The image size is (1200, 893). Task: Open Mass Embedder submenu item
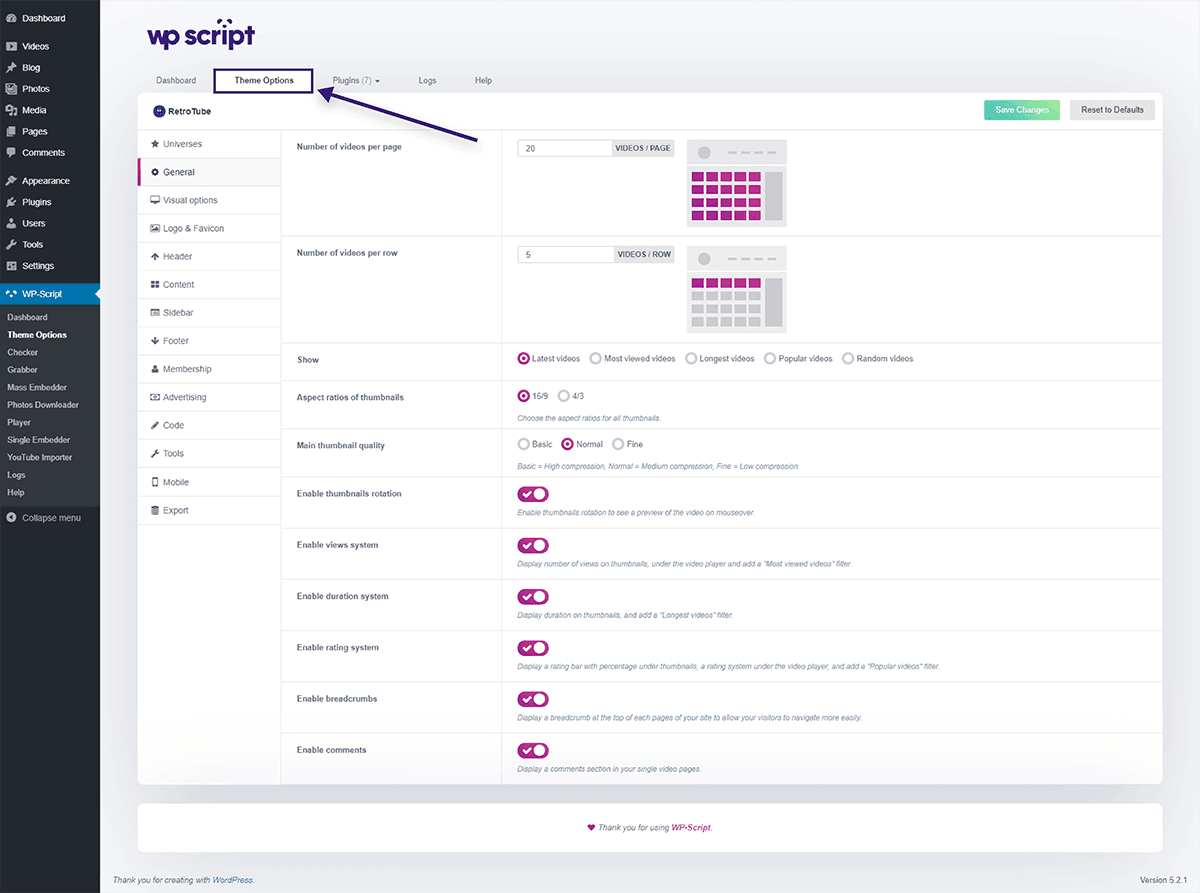click(37, 387)
